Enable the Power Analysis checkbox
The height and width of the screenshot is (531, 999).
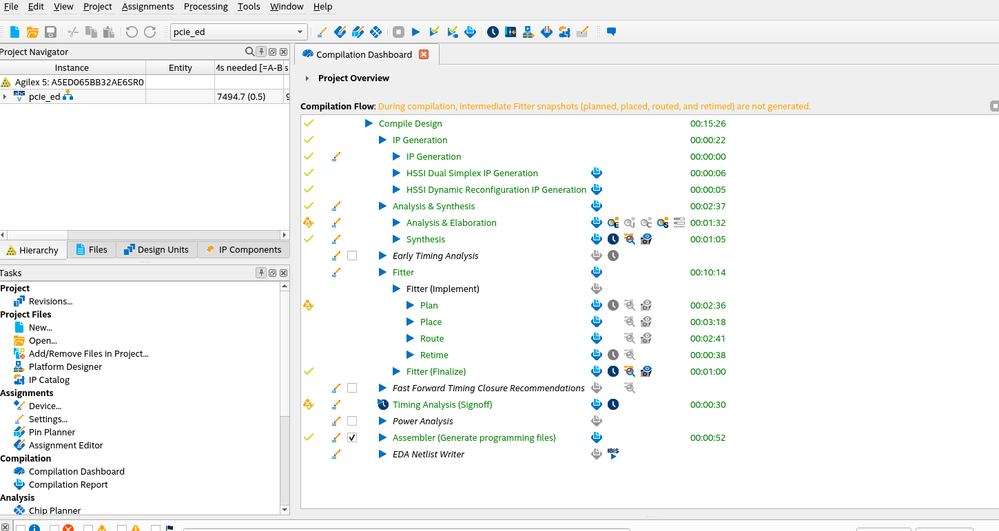[x=352, y=421]
